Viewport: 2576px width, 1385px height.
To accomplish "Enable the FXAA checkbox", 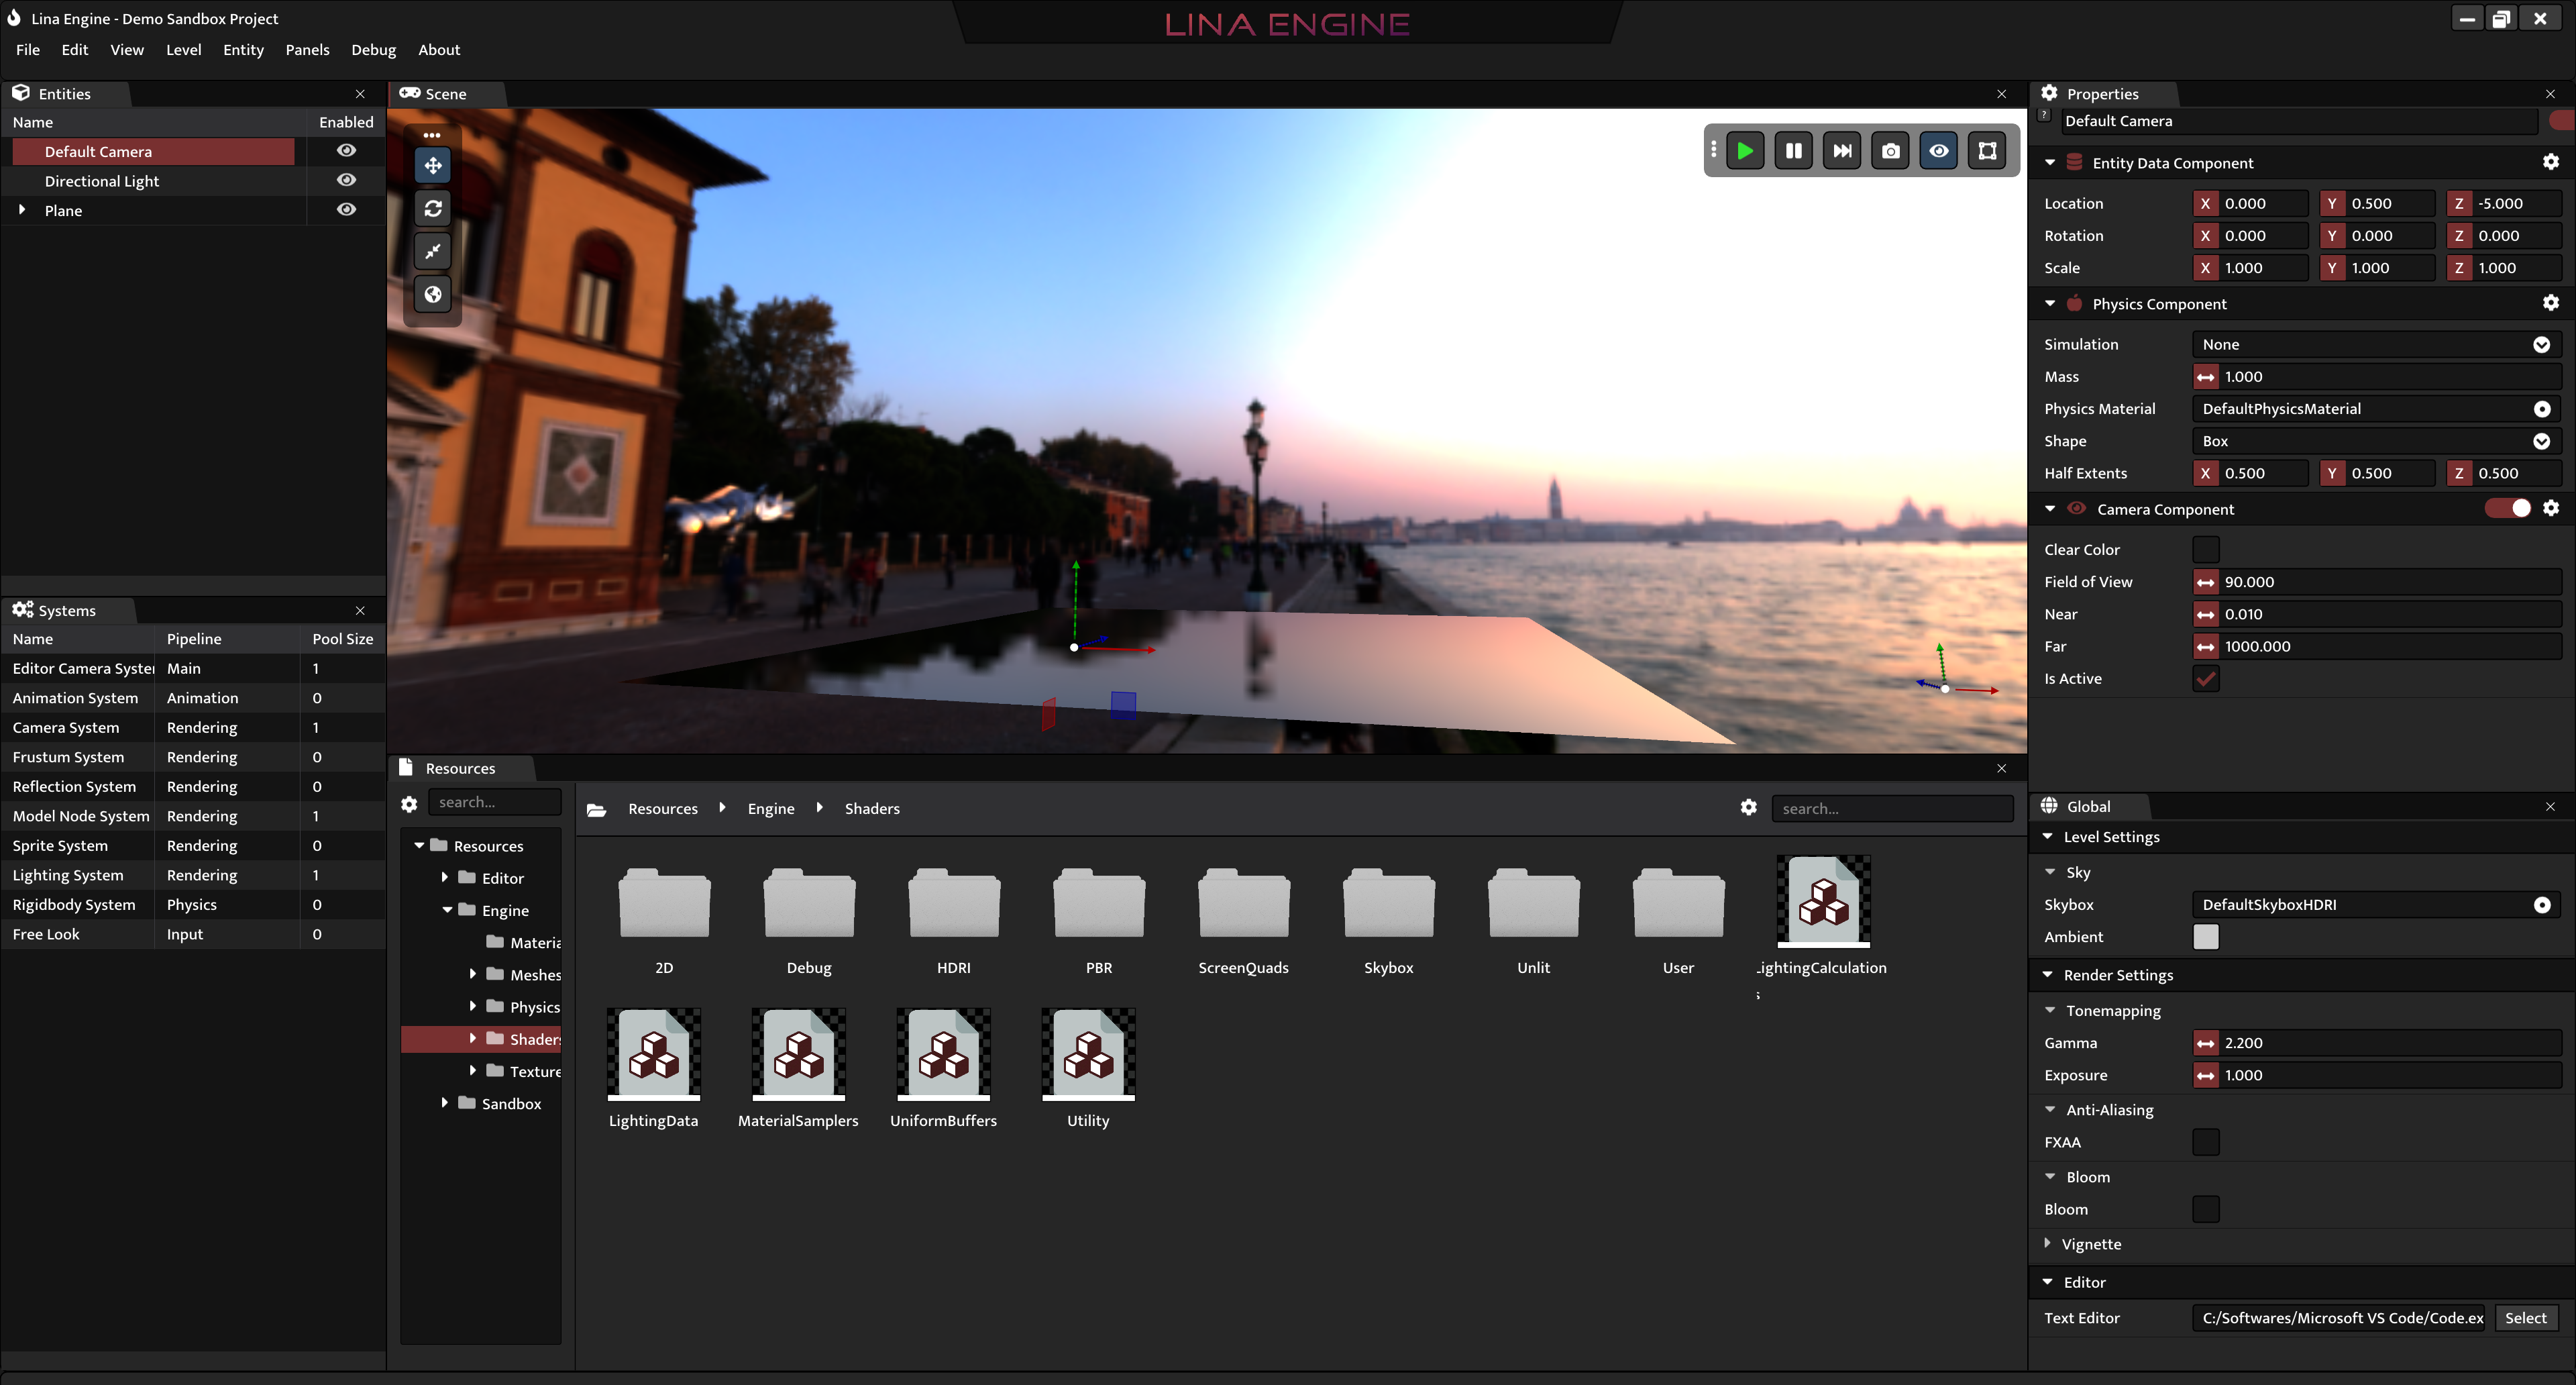I will pos(2205,1142).
